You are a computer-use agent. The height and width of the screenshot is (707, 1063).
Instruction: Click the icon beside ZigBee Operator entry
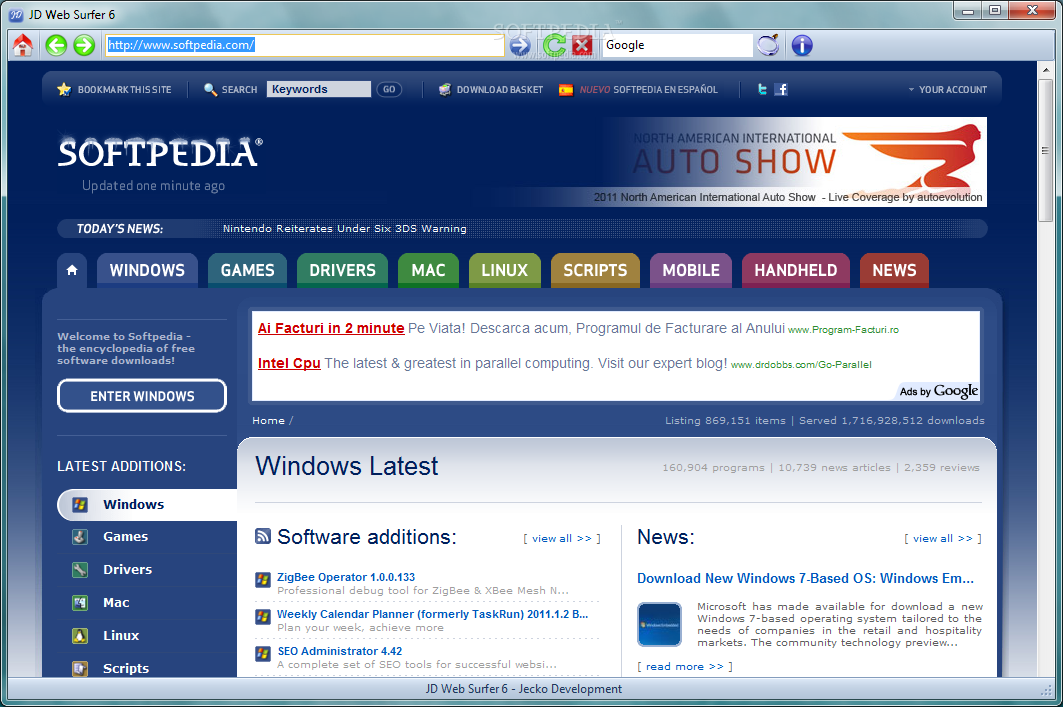pyautogui.click(x=263, y=580)
